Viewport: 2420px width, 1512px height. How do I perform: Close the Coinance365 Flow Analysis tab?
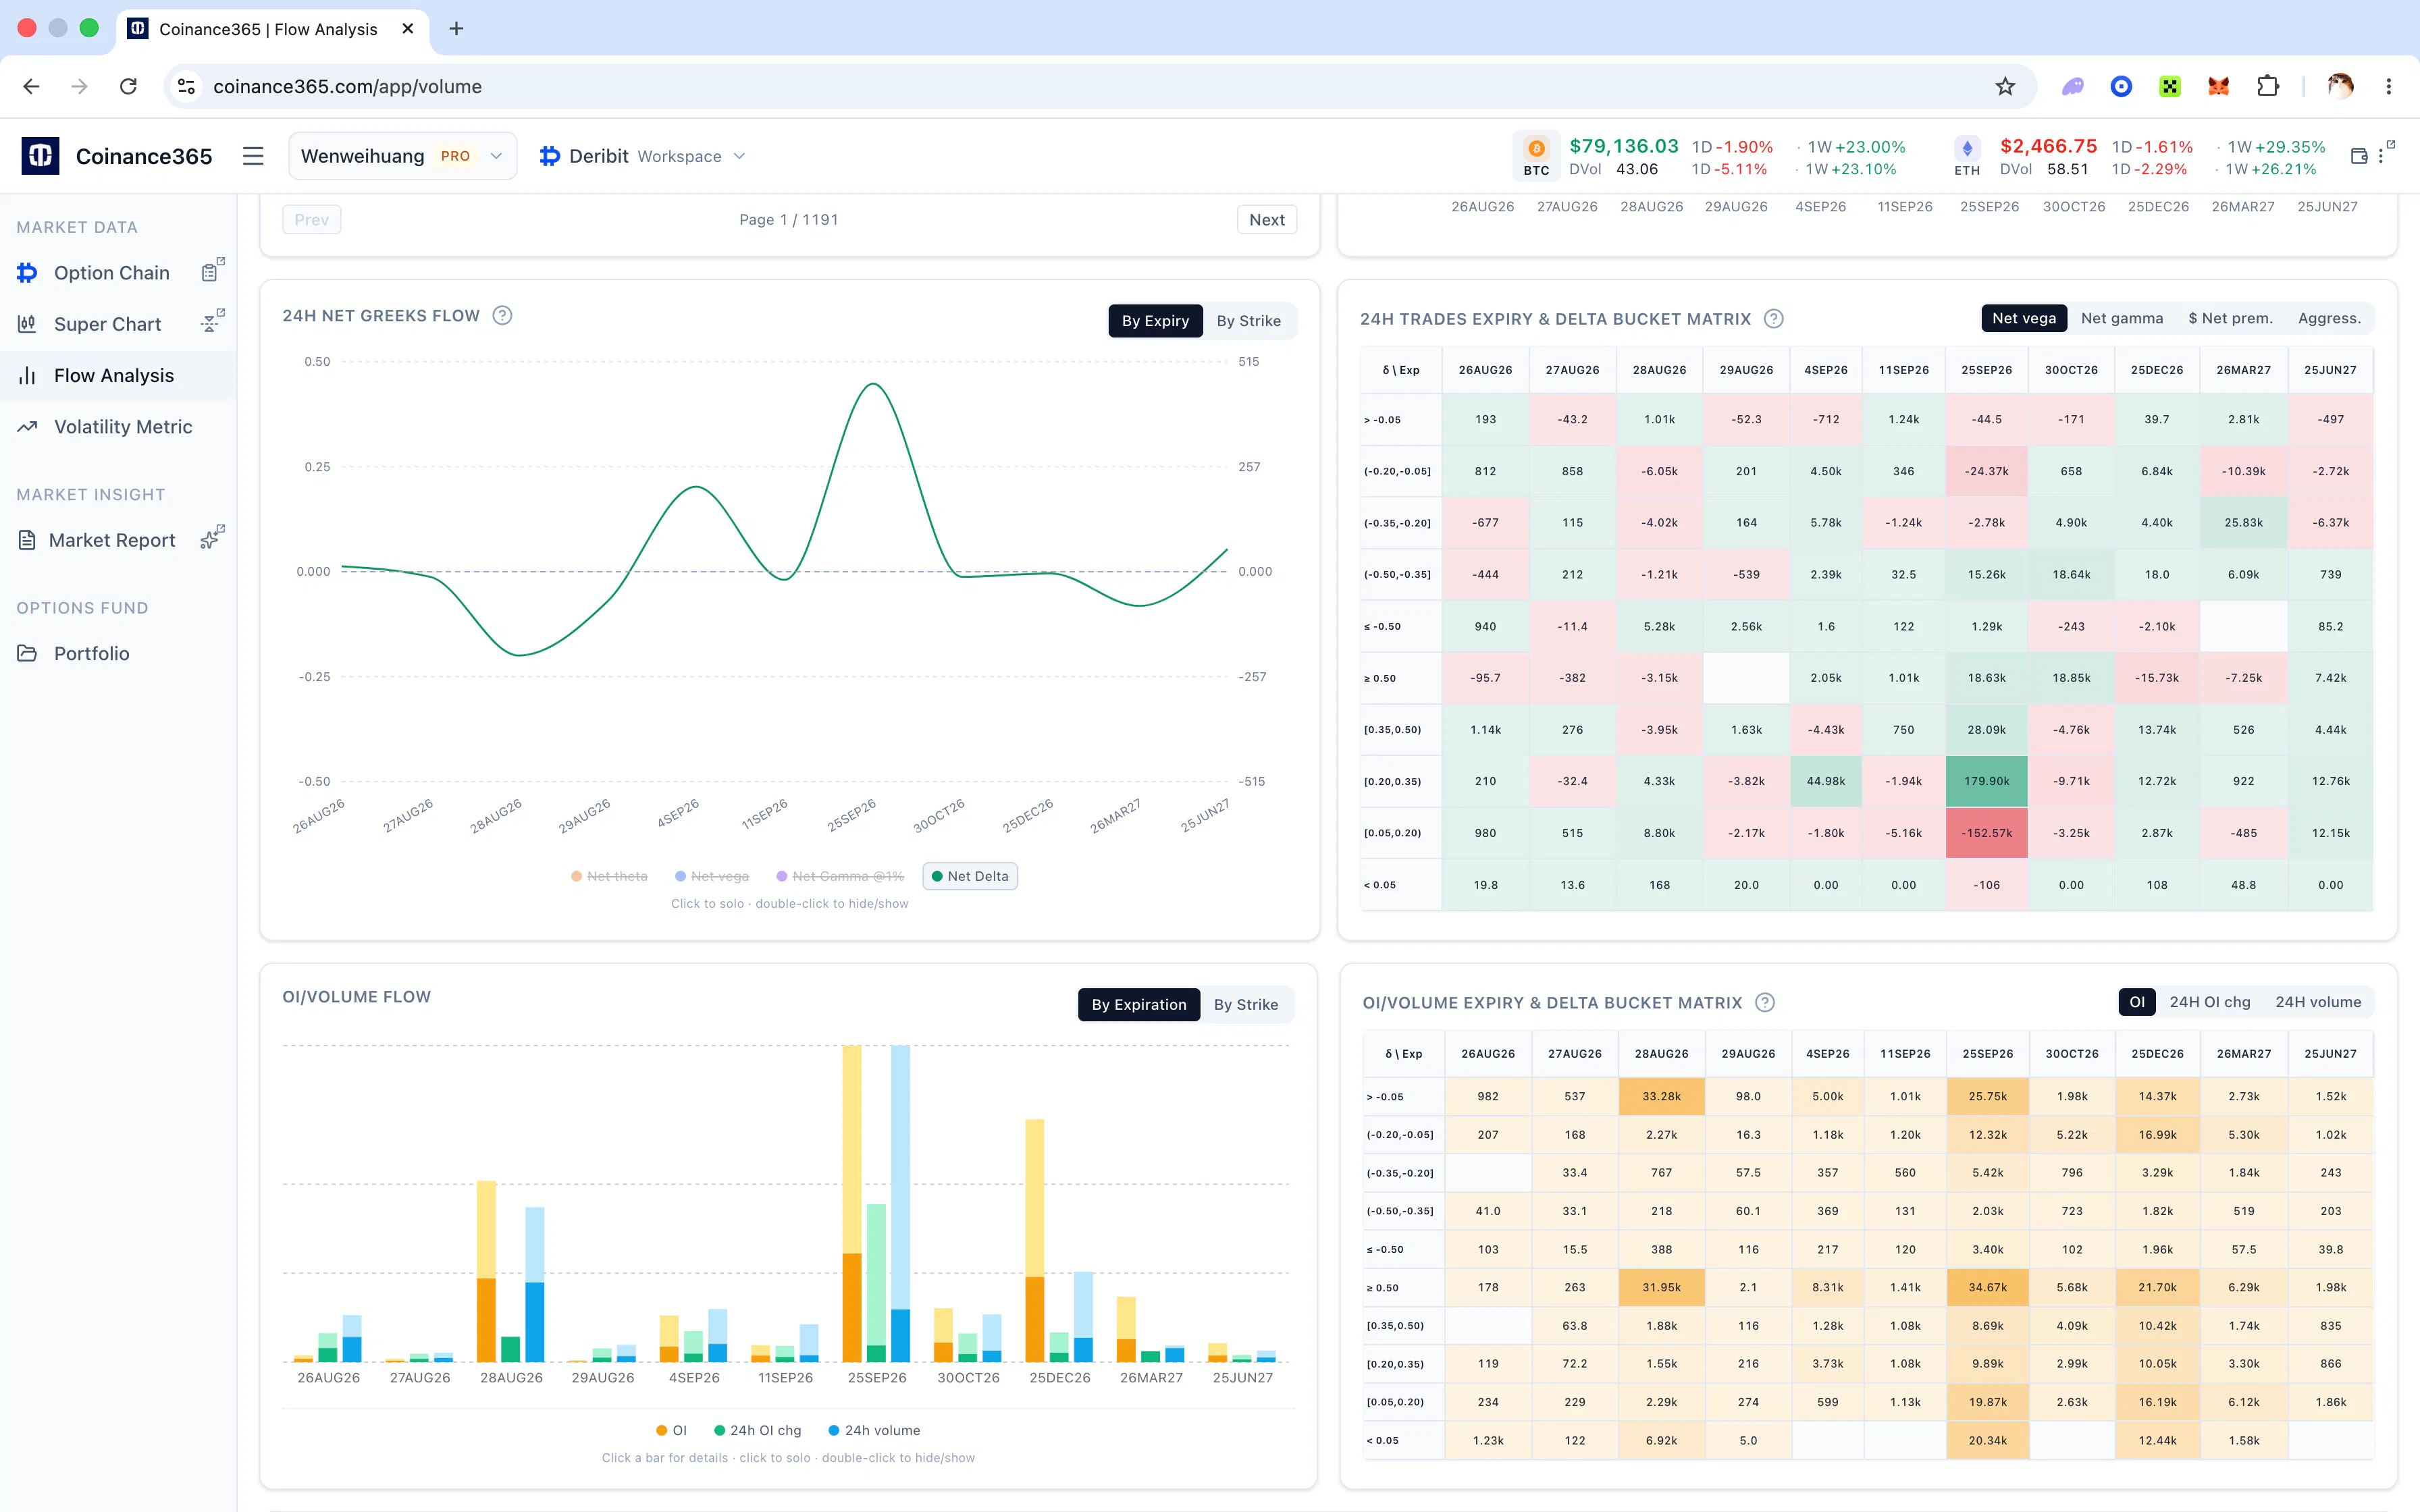(x=407, y=29)
